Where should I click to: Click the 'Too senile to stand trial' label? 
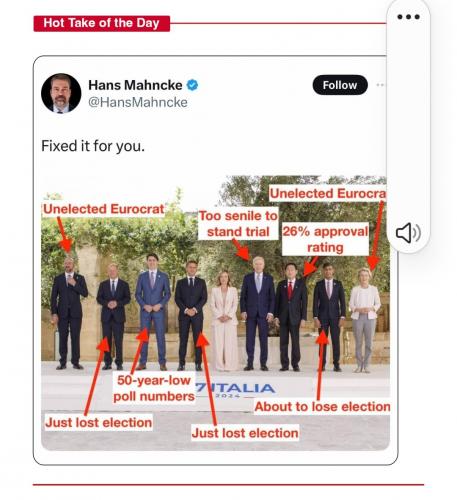[238, 224]
